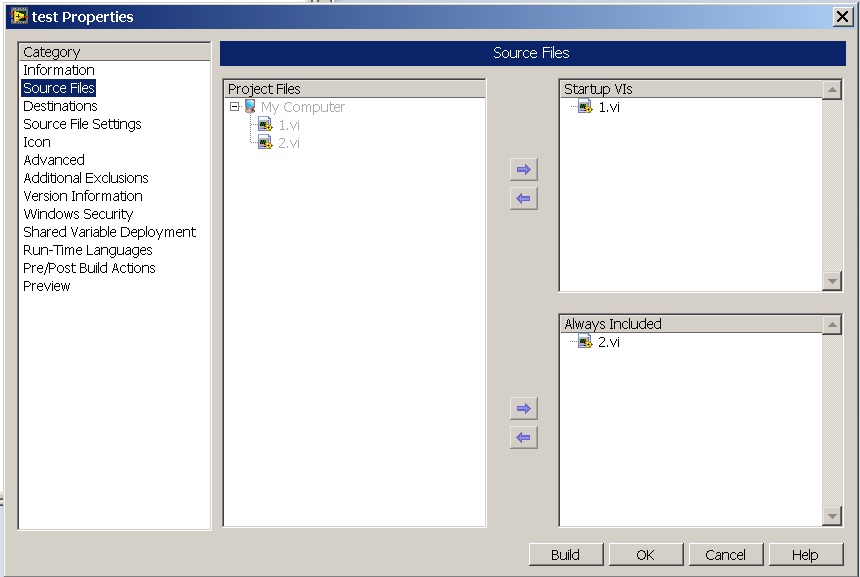
Task: Click the Always Included scrollbar up arrow
Action: [832, 325]
